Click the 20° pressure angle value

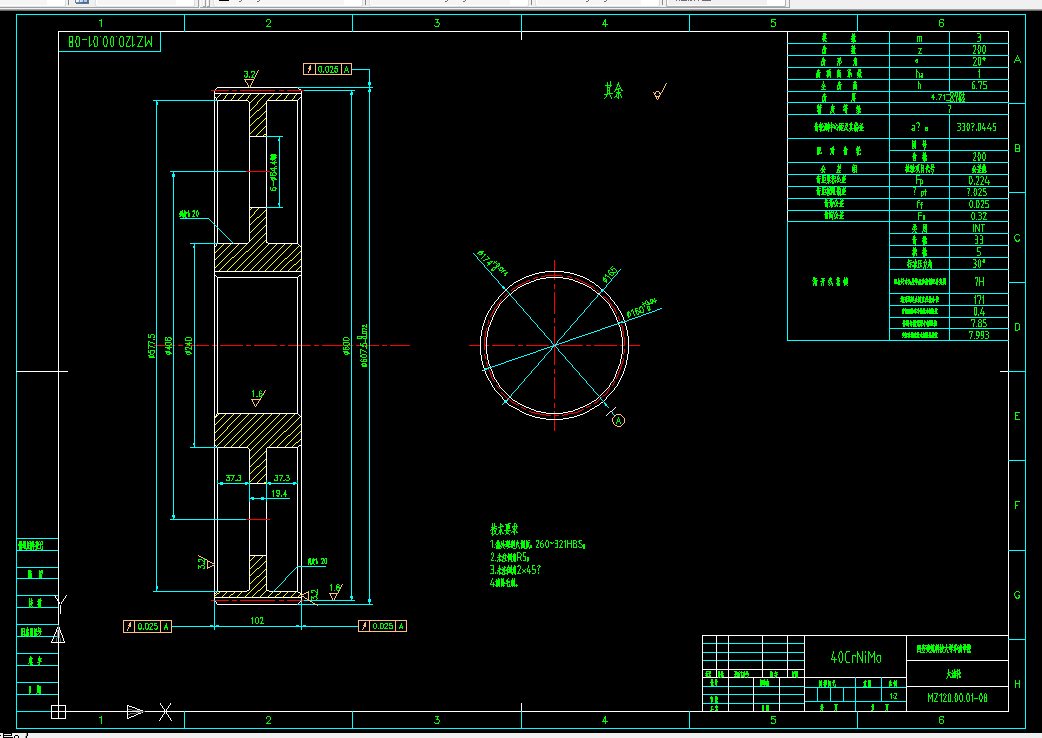click(979, 62)
